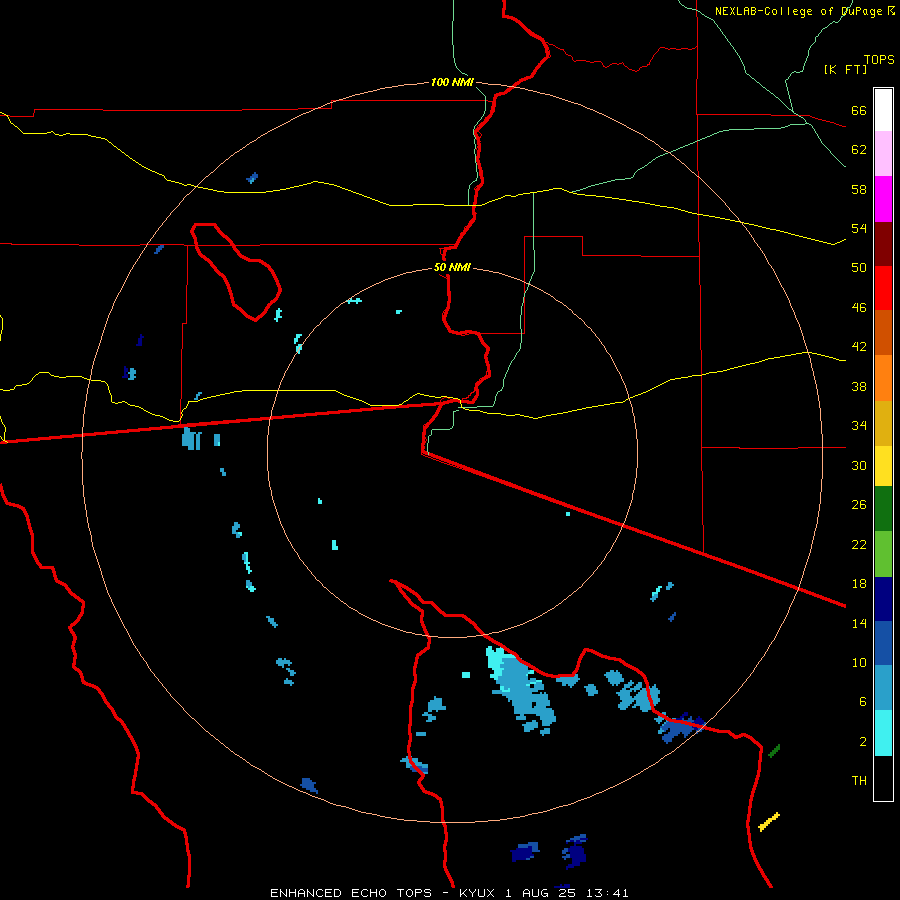The image size is (900, 900).
Task: Click the legend value 22
Action: pyautogui.click(x=859, y=544)
